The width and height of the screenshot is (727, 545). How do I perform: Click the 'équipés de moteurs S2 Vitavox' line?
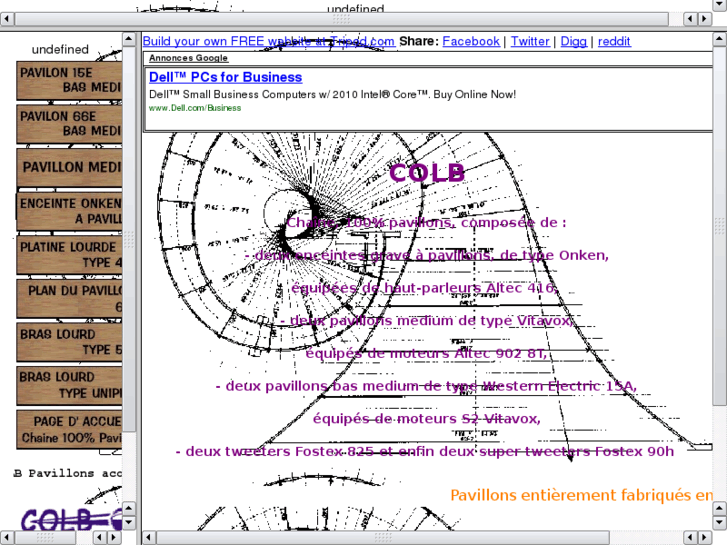tap(427, 419)
